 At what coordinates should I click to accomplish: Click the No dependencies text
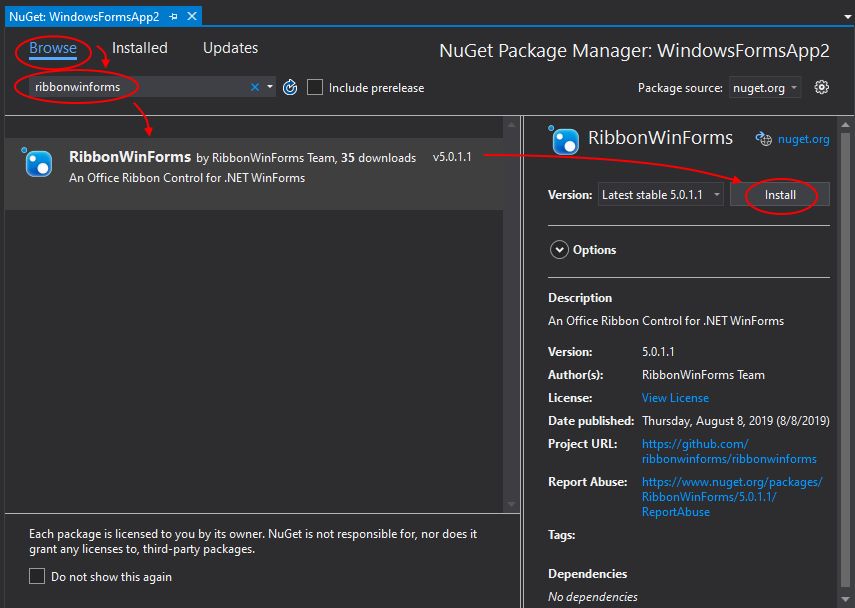[593, 597]
